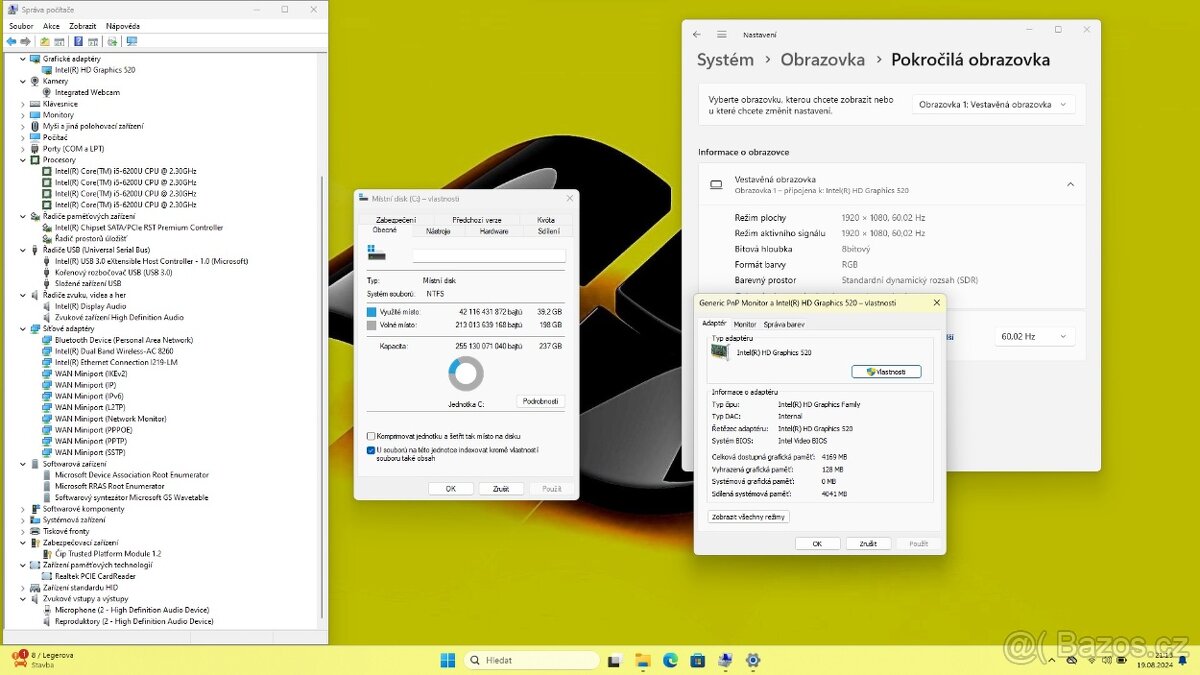Viewport: 1200px width, 675px height.
Task: Click the Podrobnosti button in disk properties
Action: [539, 401]
